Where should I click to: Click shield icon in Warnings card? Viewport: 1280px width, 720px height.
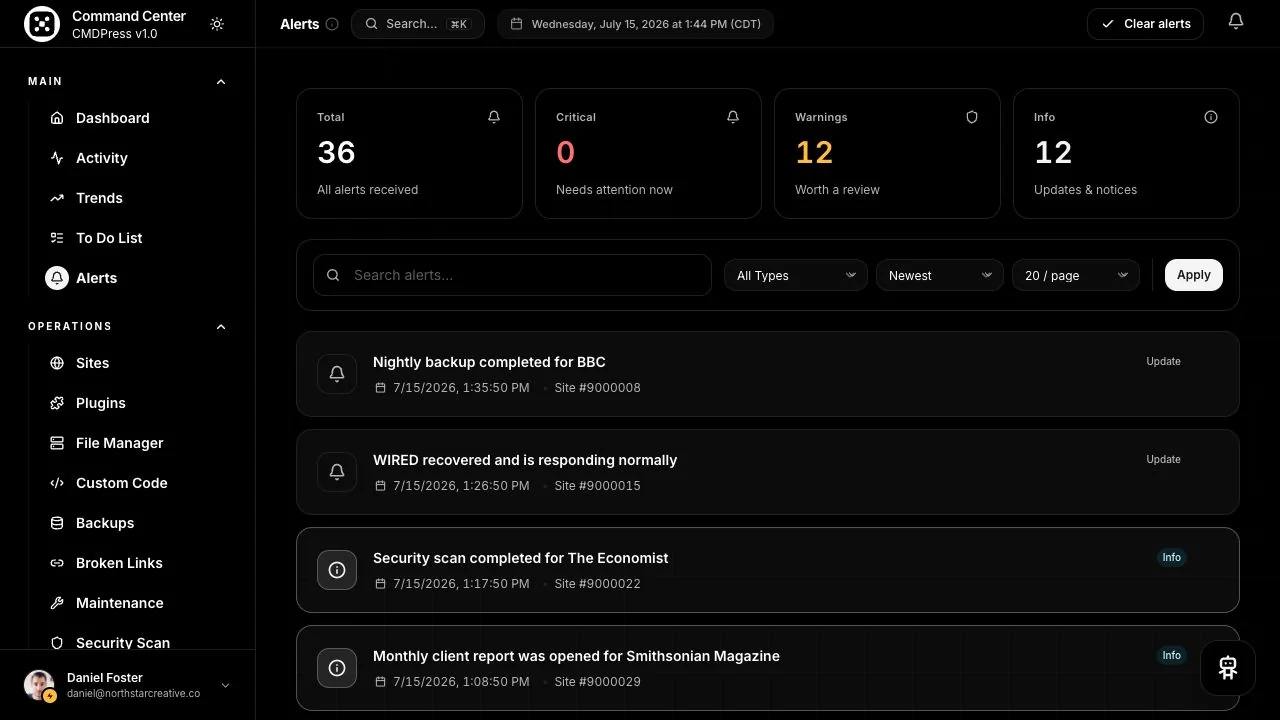[972, 117]
